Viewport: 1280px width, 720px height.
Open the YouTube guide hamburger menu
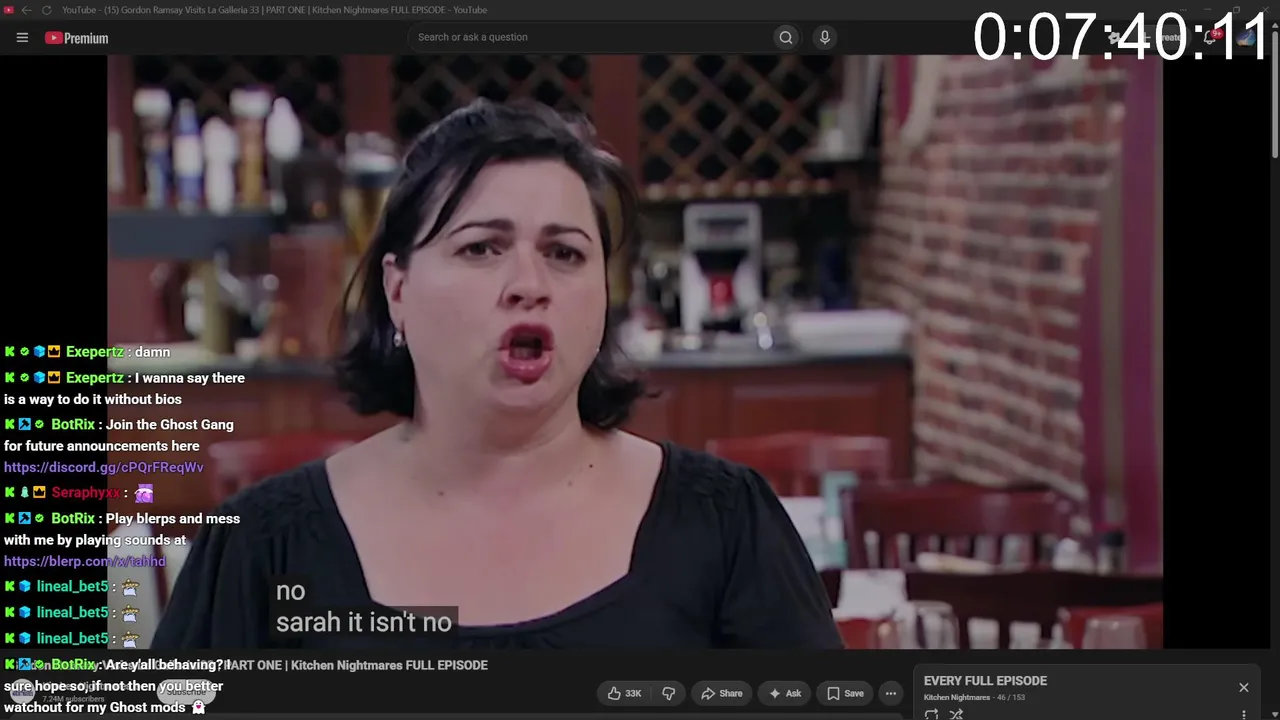point(22,37)
